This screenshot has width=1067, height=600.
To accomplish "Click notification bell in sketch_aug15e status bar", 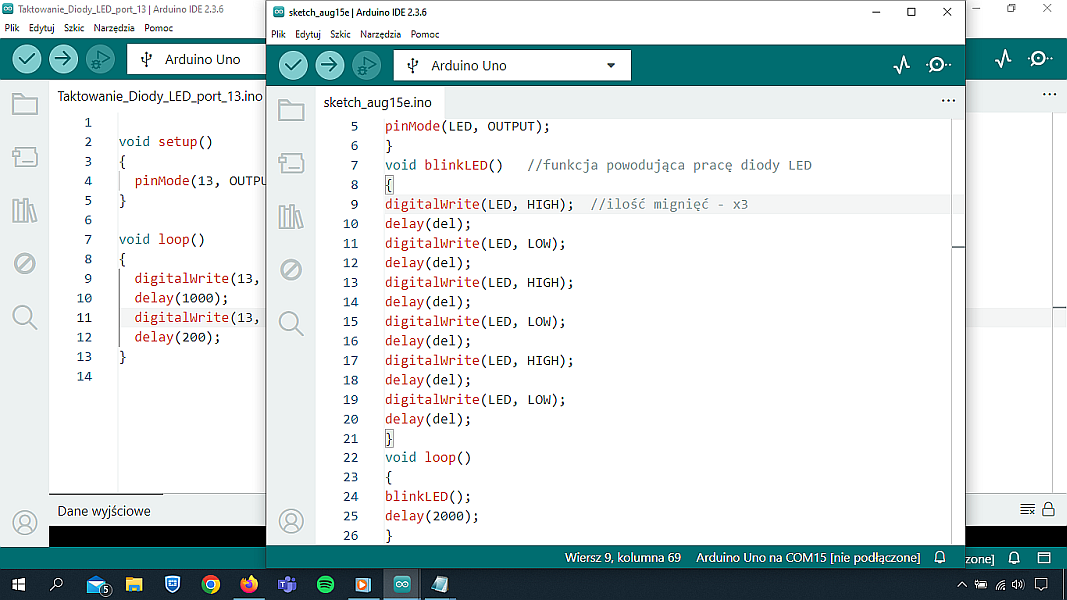I will [x=940, y=557].
